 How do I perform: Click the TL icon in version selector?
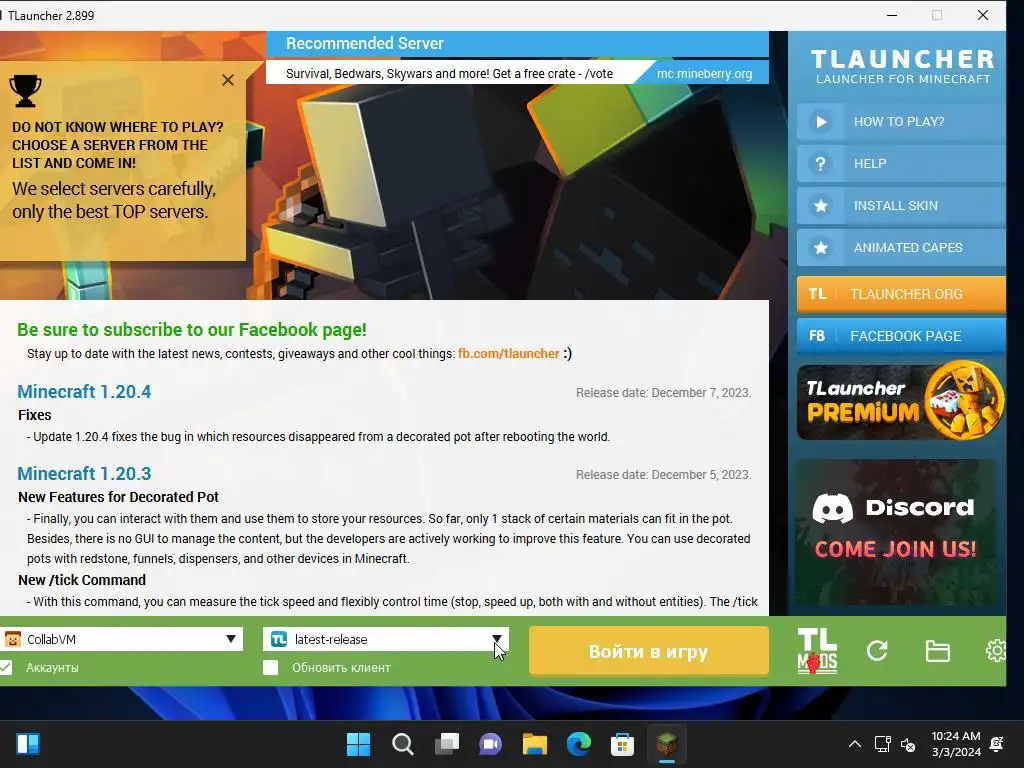click(x=279, y=639)
